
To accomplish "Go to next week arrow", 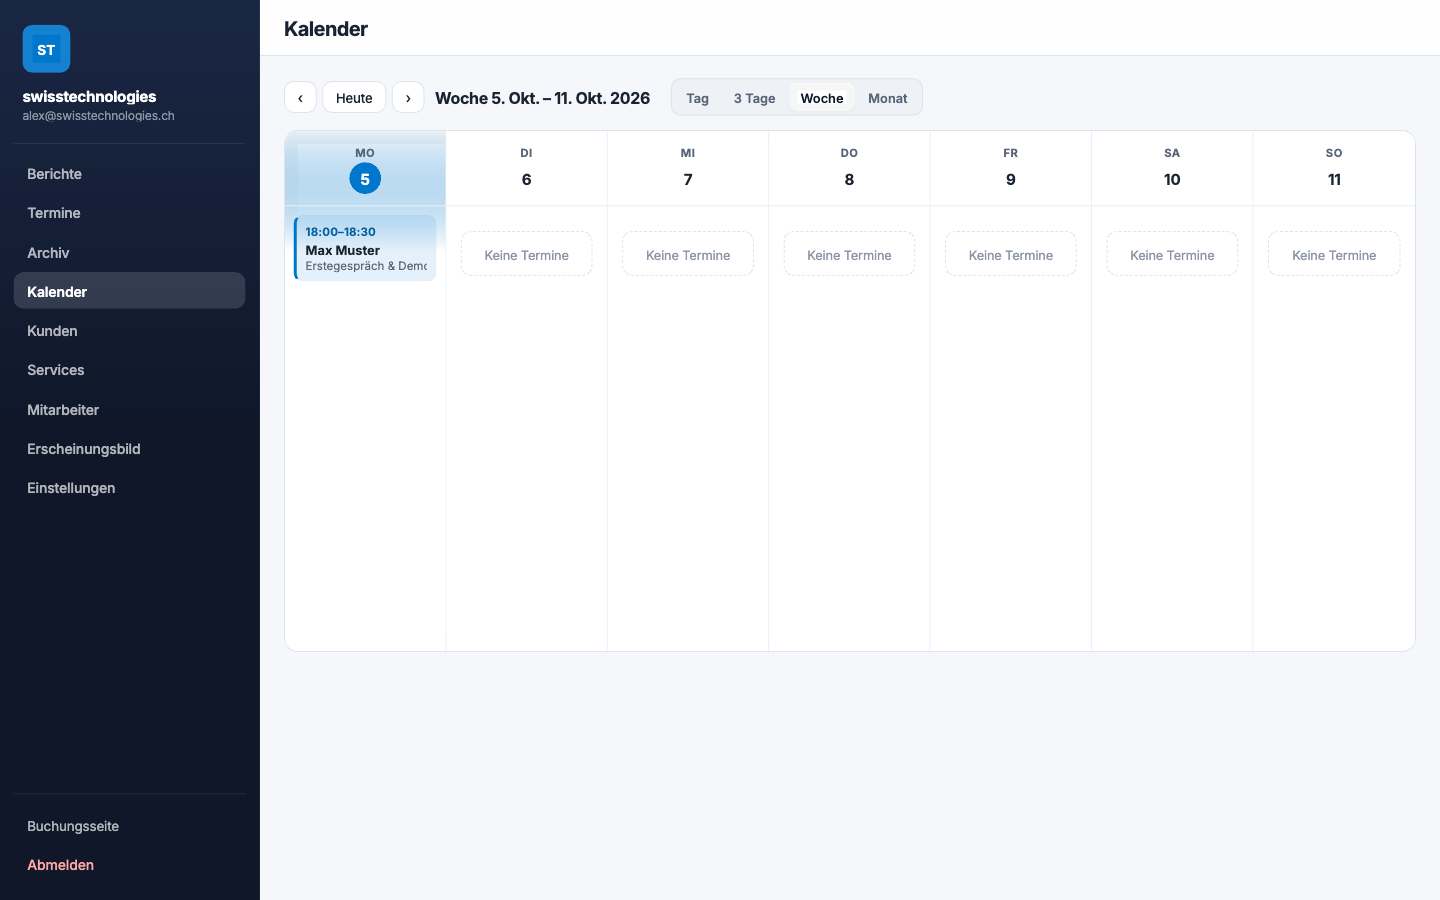I will pyautogui.click(x=408, y=98).
